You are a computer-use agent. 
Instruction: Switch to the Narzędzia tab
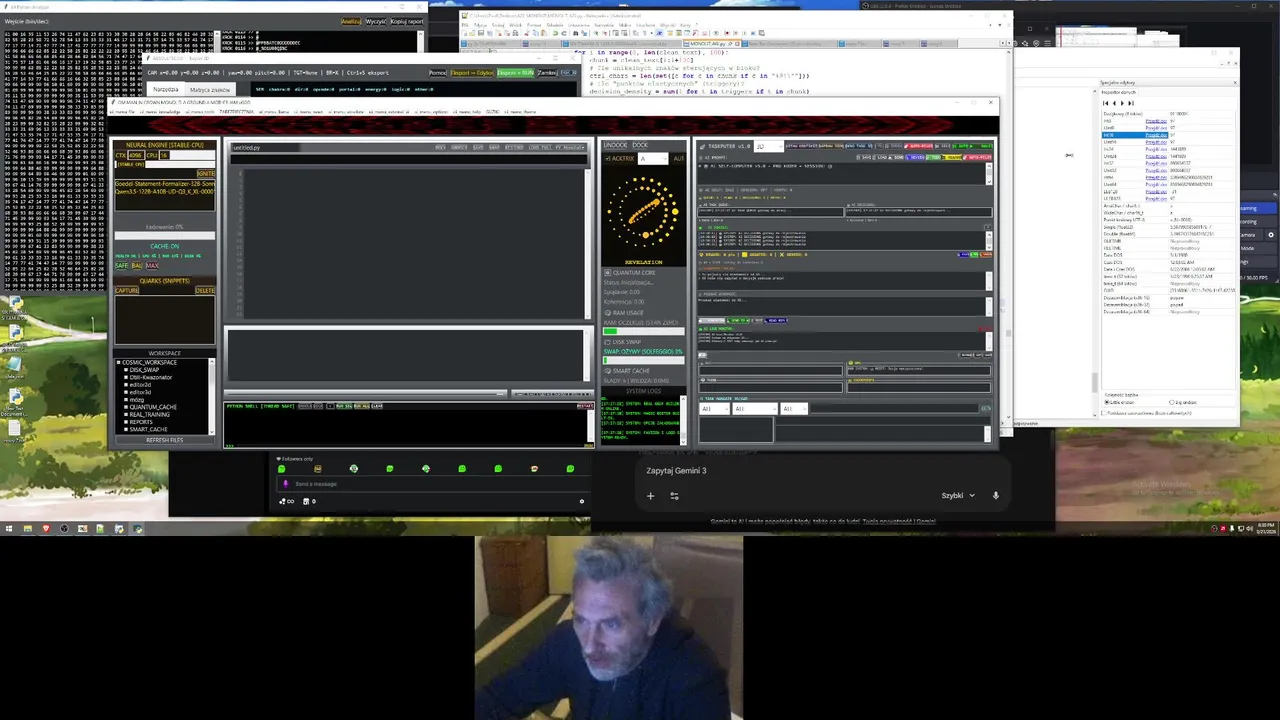coord(166,89)
